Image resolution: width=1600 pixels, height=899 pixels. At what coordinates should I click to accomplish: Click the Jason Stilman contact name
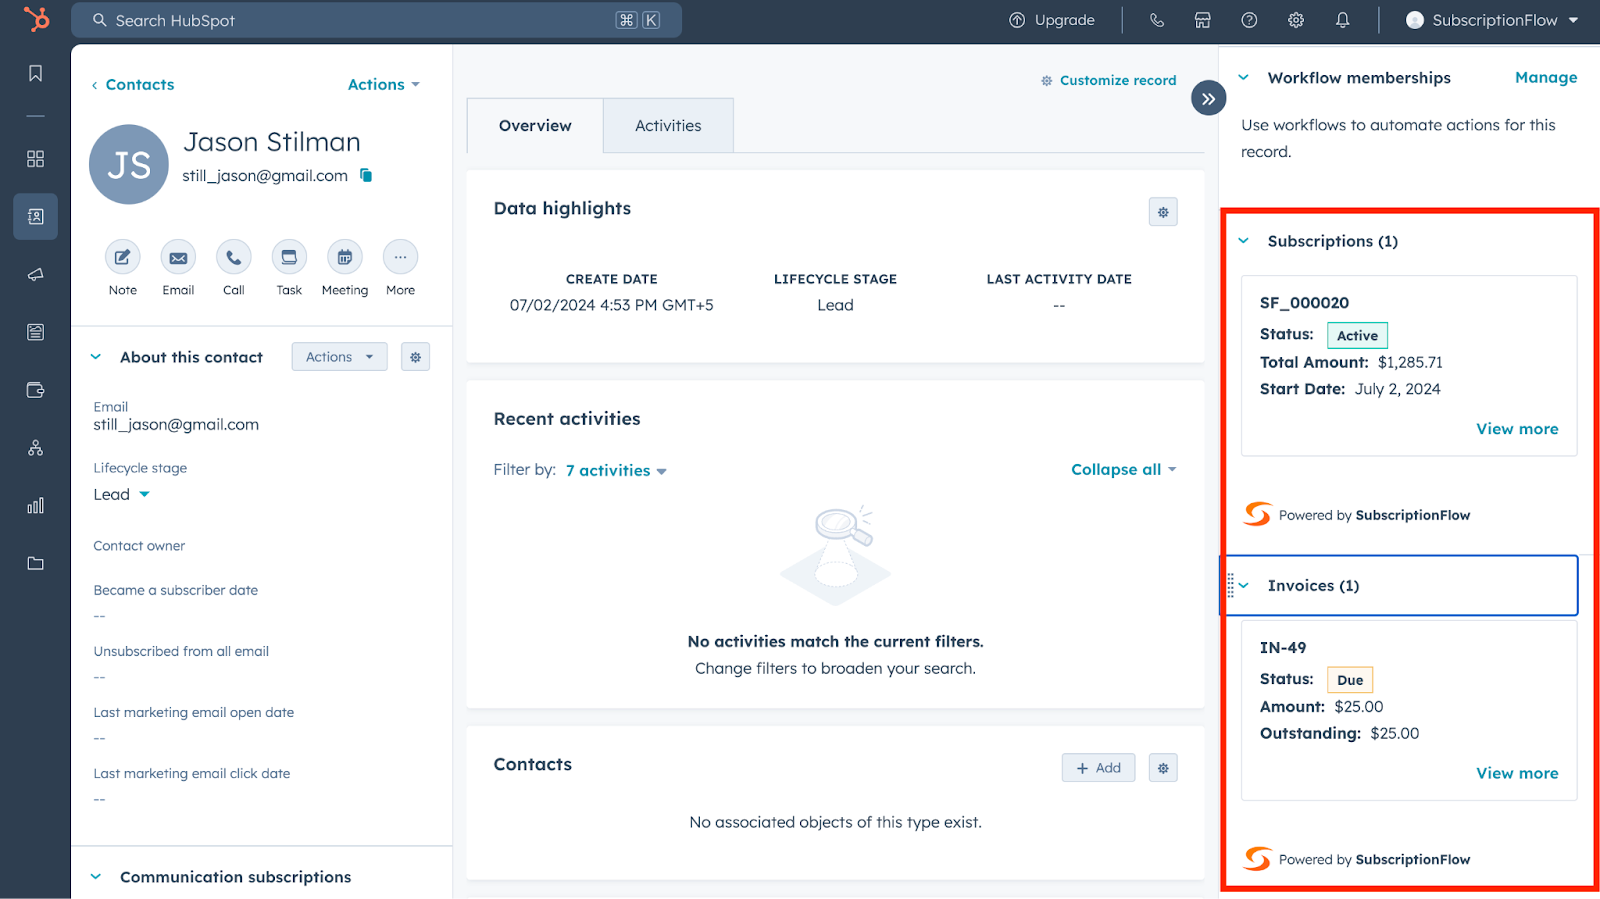[x=272, y=142]
